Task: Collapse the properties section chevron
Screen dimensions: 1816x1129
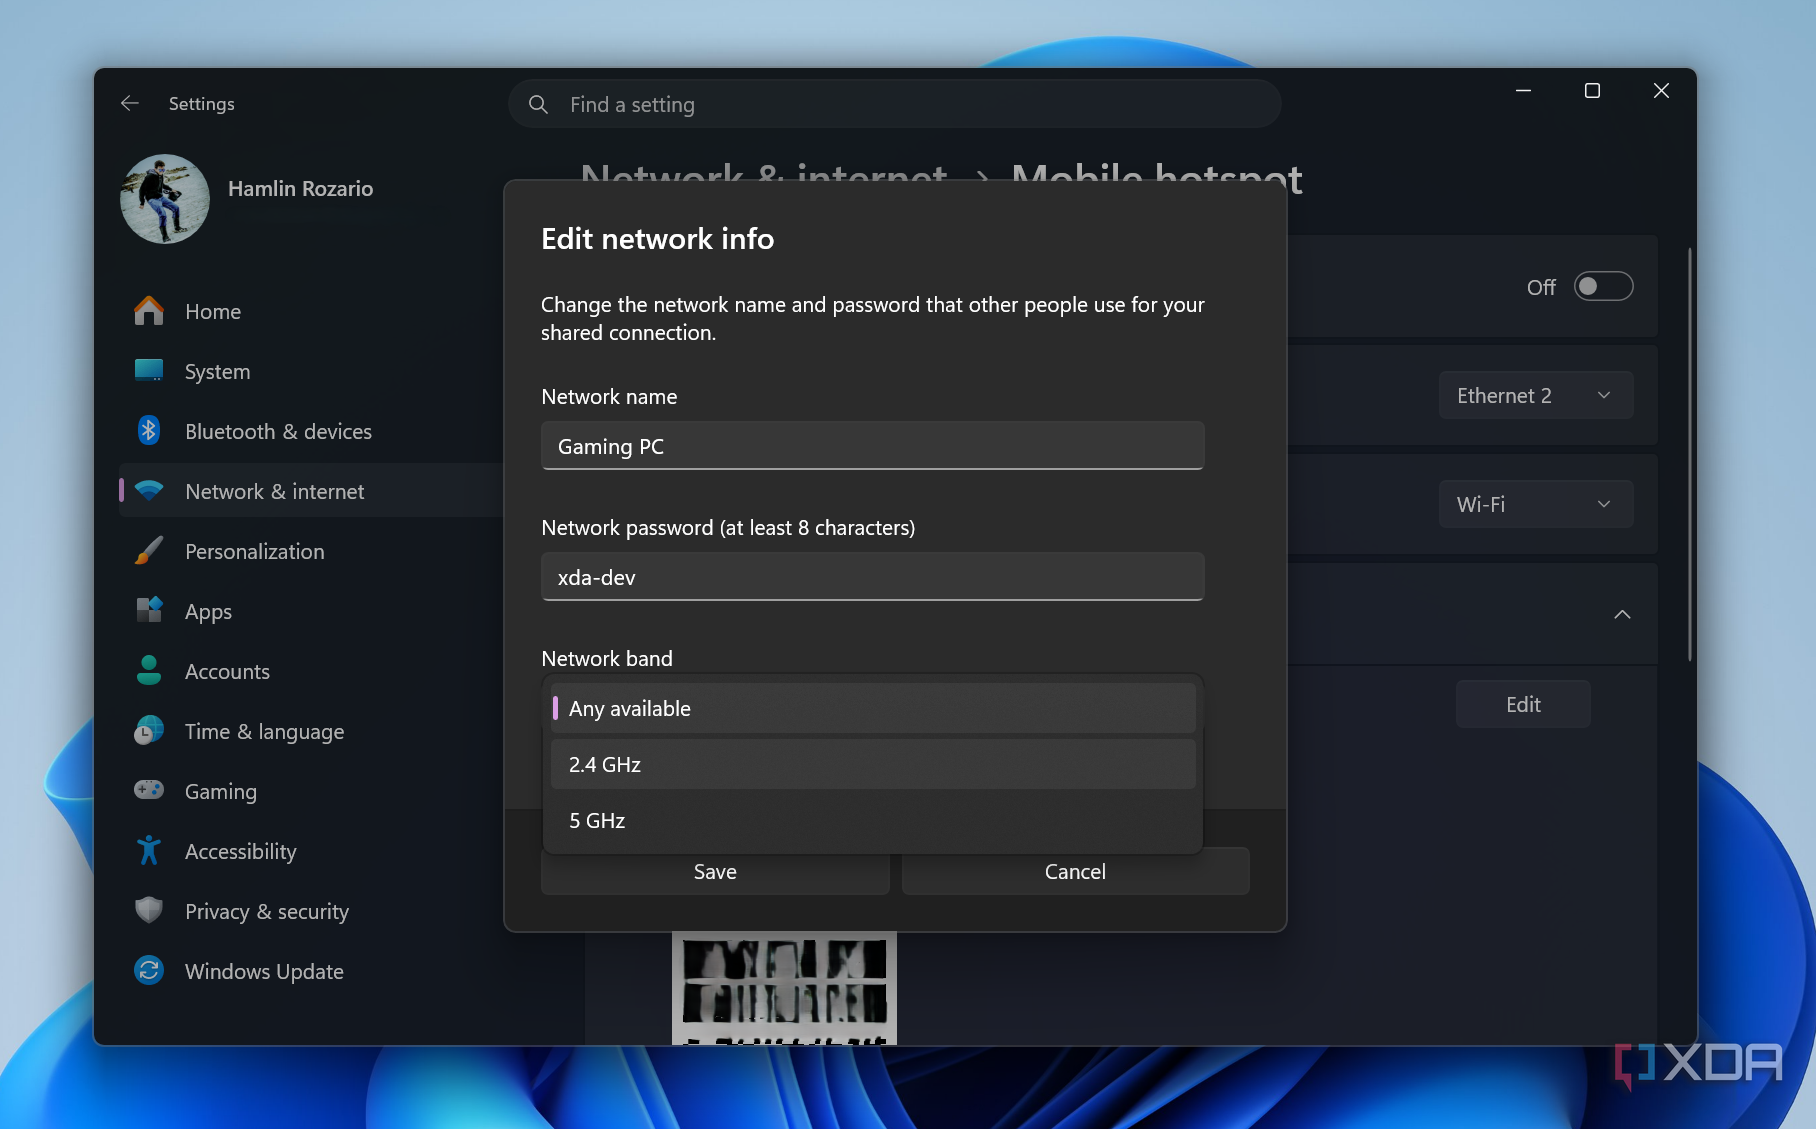Action: [x=1622, y=614]
